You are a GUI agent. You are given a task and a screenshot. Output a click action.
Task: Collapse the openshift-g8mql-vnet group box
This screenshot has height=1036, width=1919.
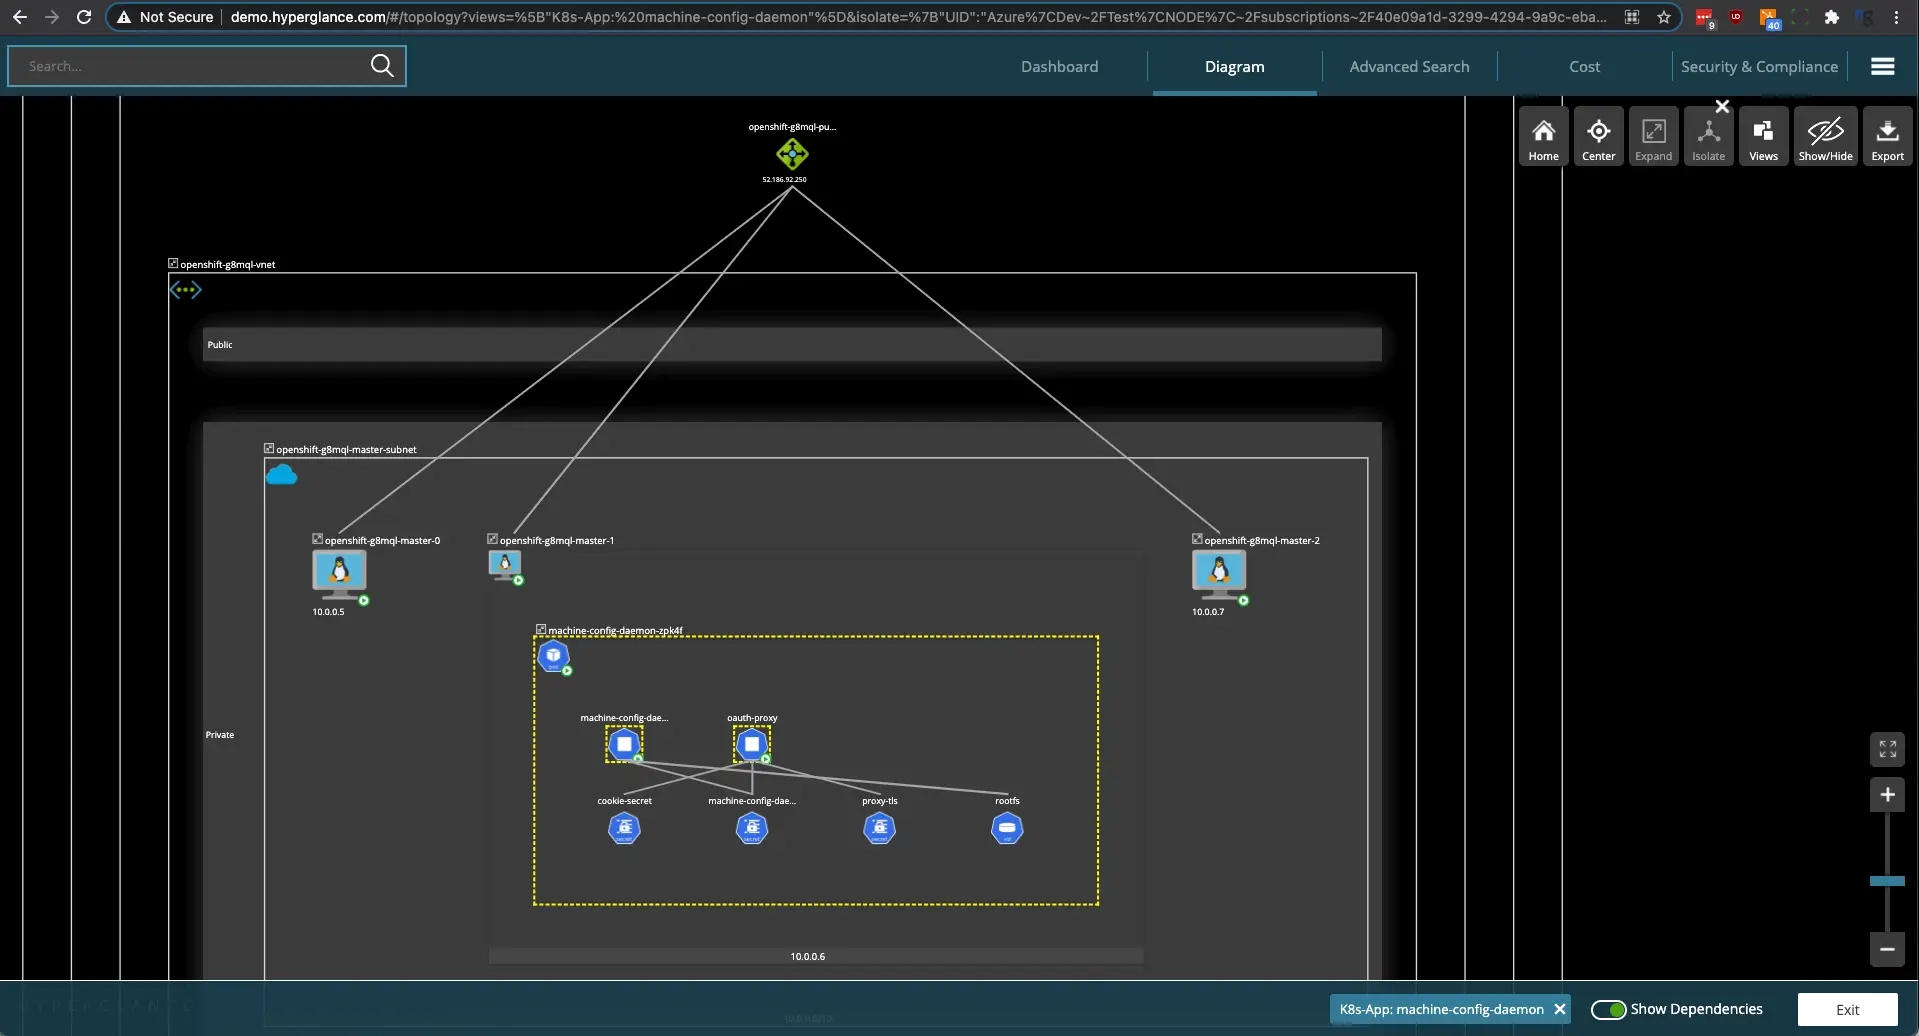click(x=173, y=264)
